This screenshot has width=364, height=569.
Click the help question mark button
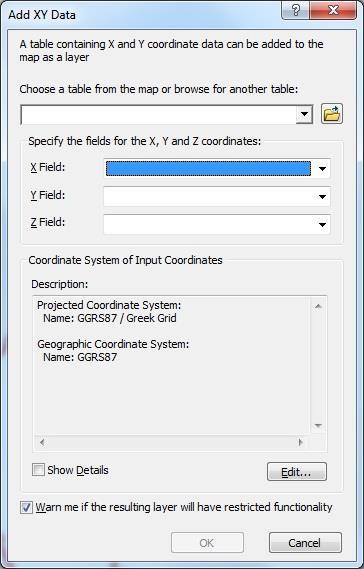pyautogui.click(x=296, y=10)
